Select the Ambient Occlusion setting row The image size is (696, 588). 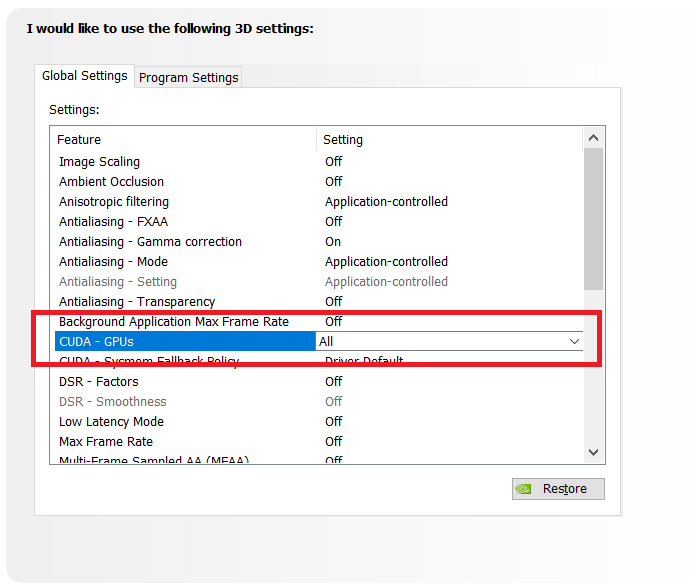click(111, 182)
